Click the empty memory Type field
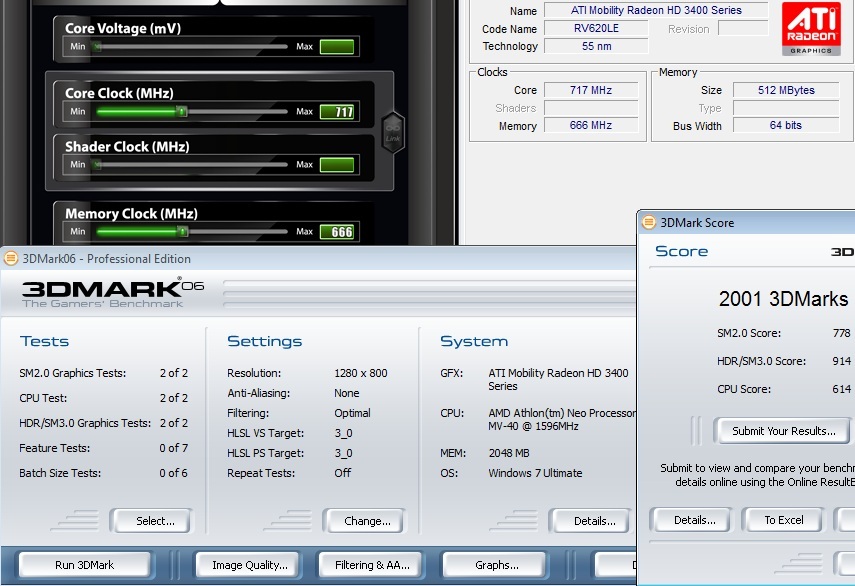The width and height of the screenshot is (855, 586). (x=786, y=108)
